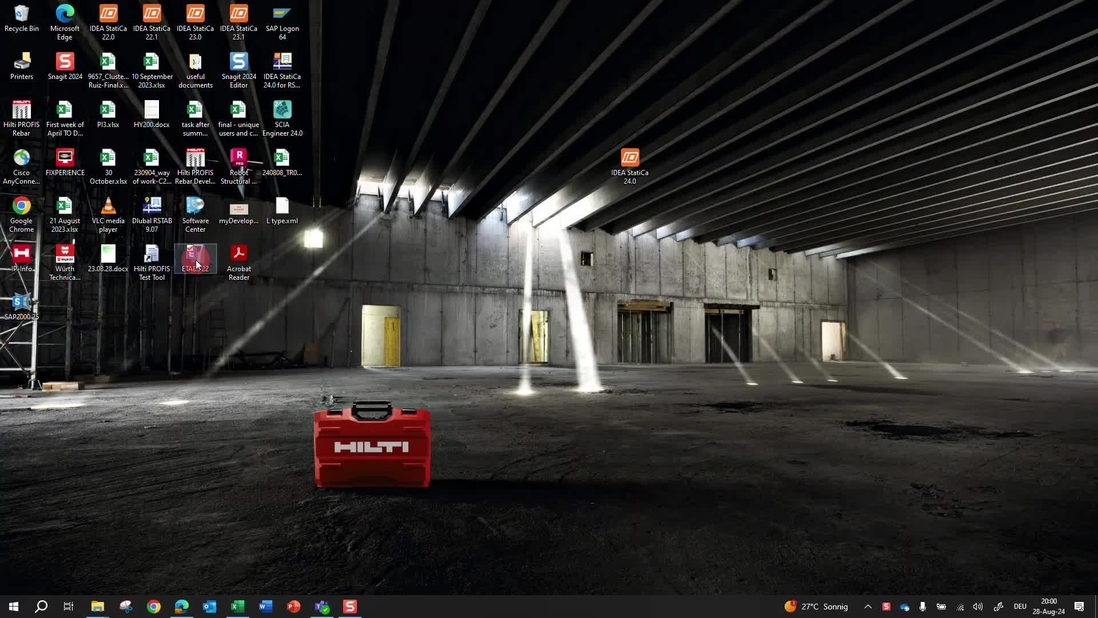Open Outlook from the taskbar
1098x618 pixels.
pos(209,606)
